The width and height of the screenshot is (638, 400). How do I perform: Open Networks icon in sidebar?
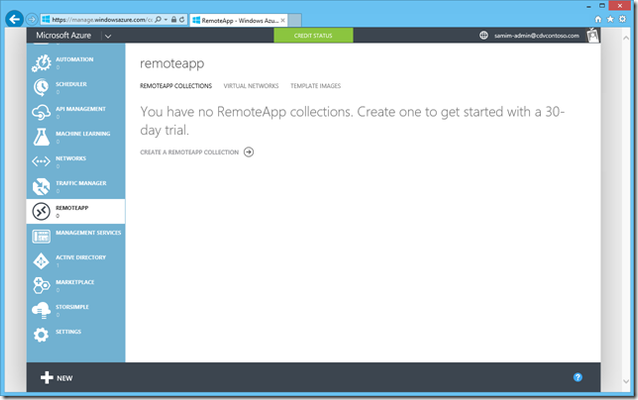coord(42,162)
